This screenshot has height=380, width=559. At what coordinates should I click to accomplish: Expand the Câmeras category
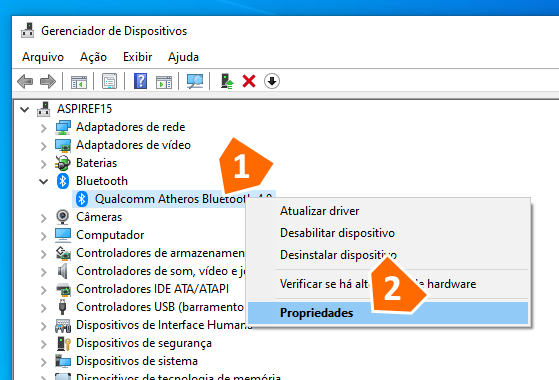(x=43, y=218)
